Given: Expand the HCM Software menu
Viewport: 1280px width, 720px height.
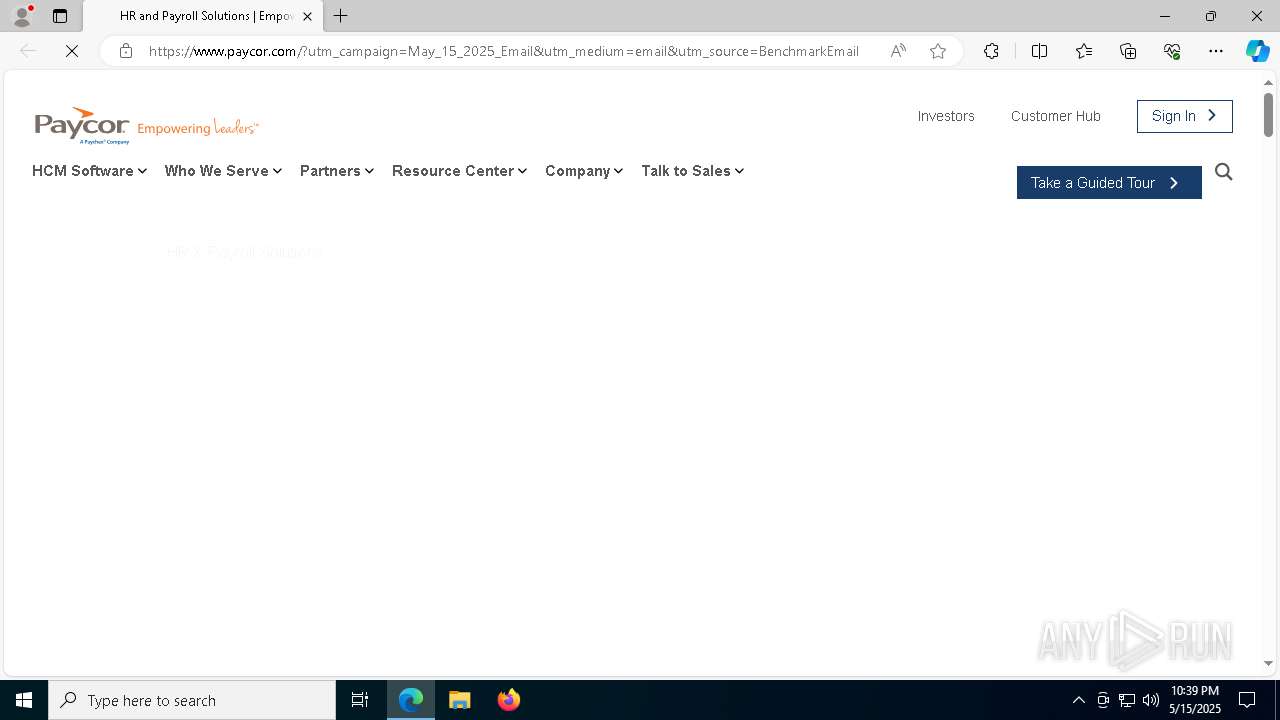Looking at the screenshot, I should tap(90, 171).
